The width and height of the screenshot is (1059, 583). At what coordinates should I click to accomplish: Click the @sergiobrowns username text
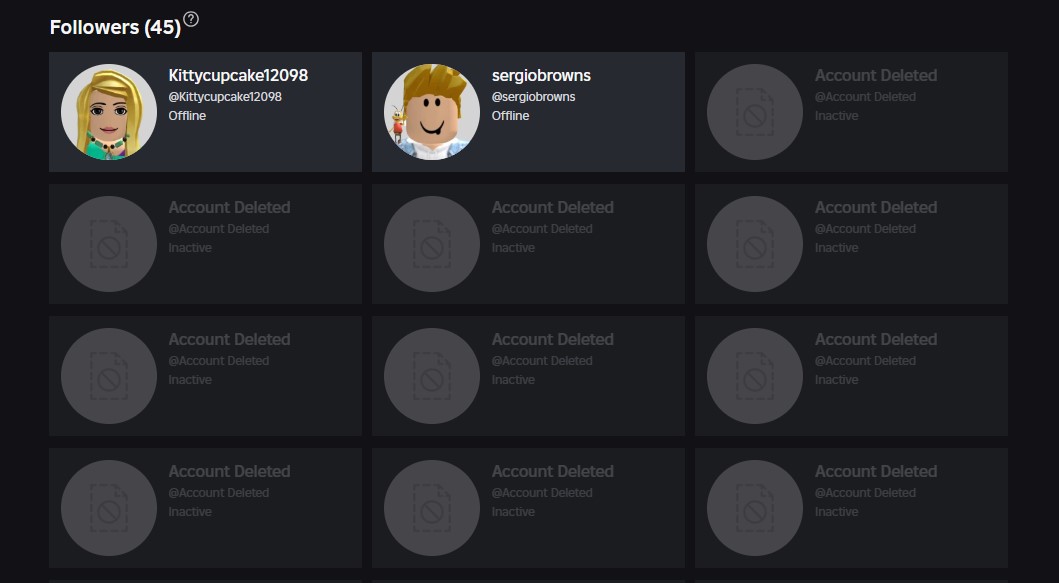[x=534, y=97]
